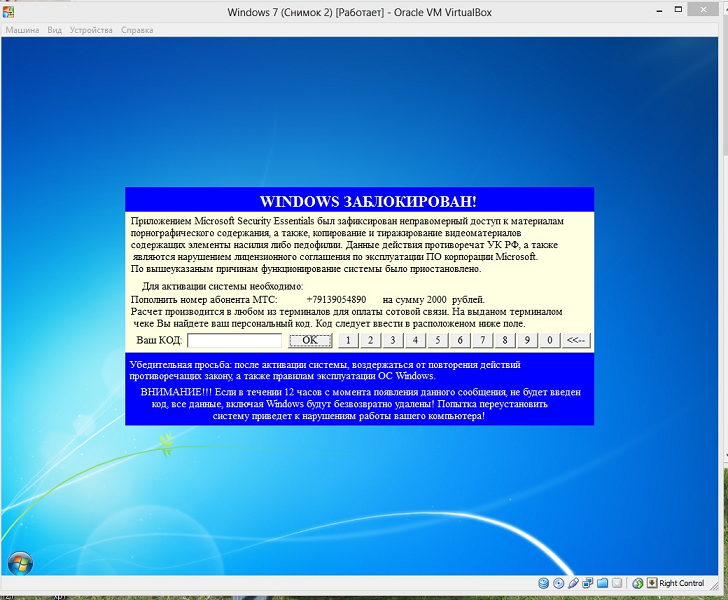Click the Ваш КОД input field
728x600 pixels.
[x=234, y=340]
